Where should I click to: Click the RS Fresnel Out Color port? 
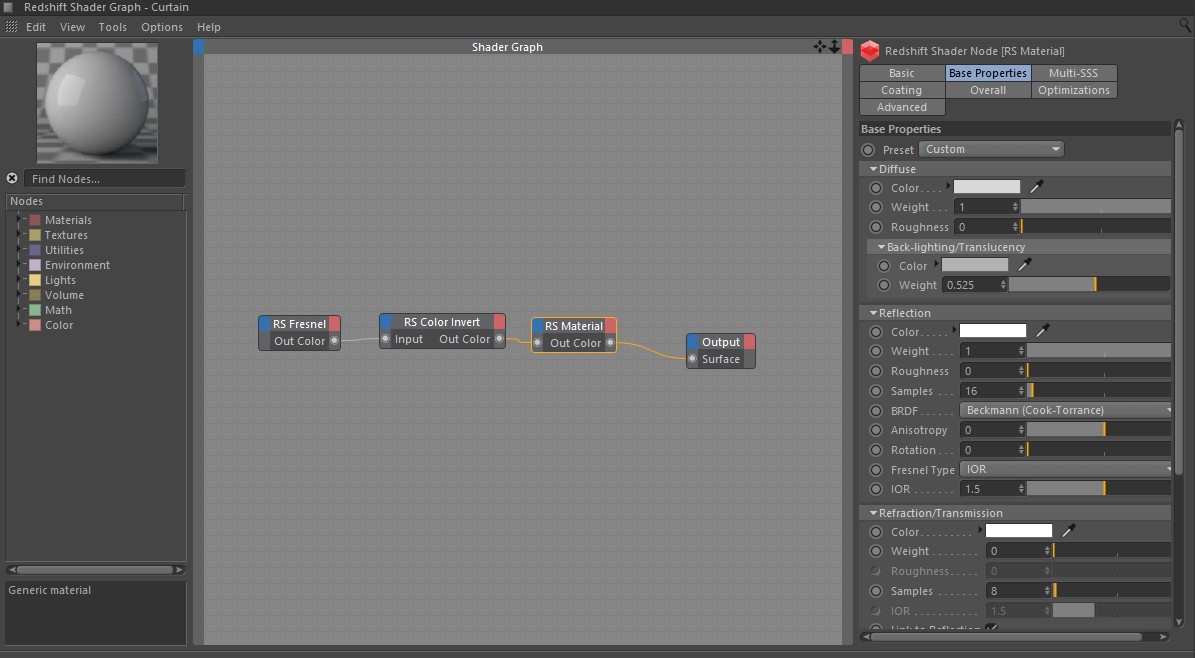pyautogui.click(x=334, y=341)
